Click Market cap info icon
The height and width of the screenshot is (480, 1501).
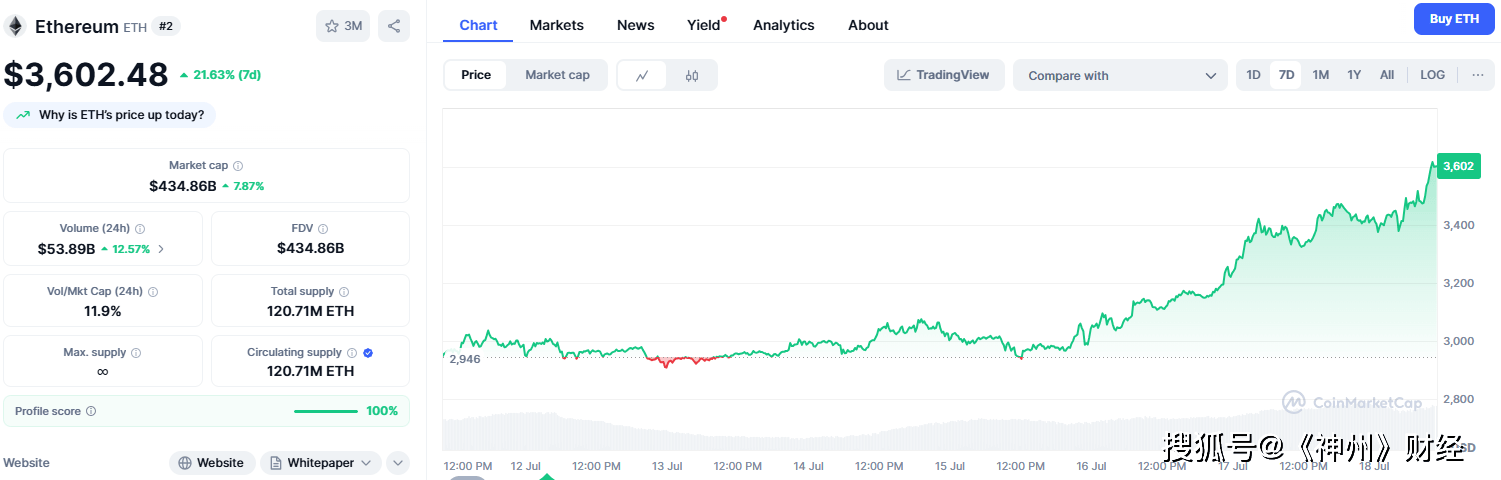pos(238,166)
